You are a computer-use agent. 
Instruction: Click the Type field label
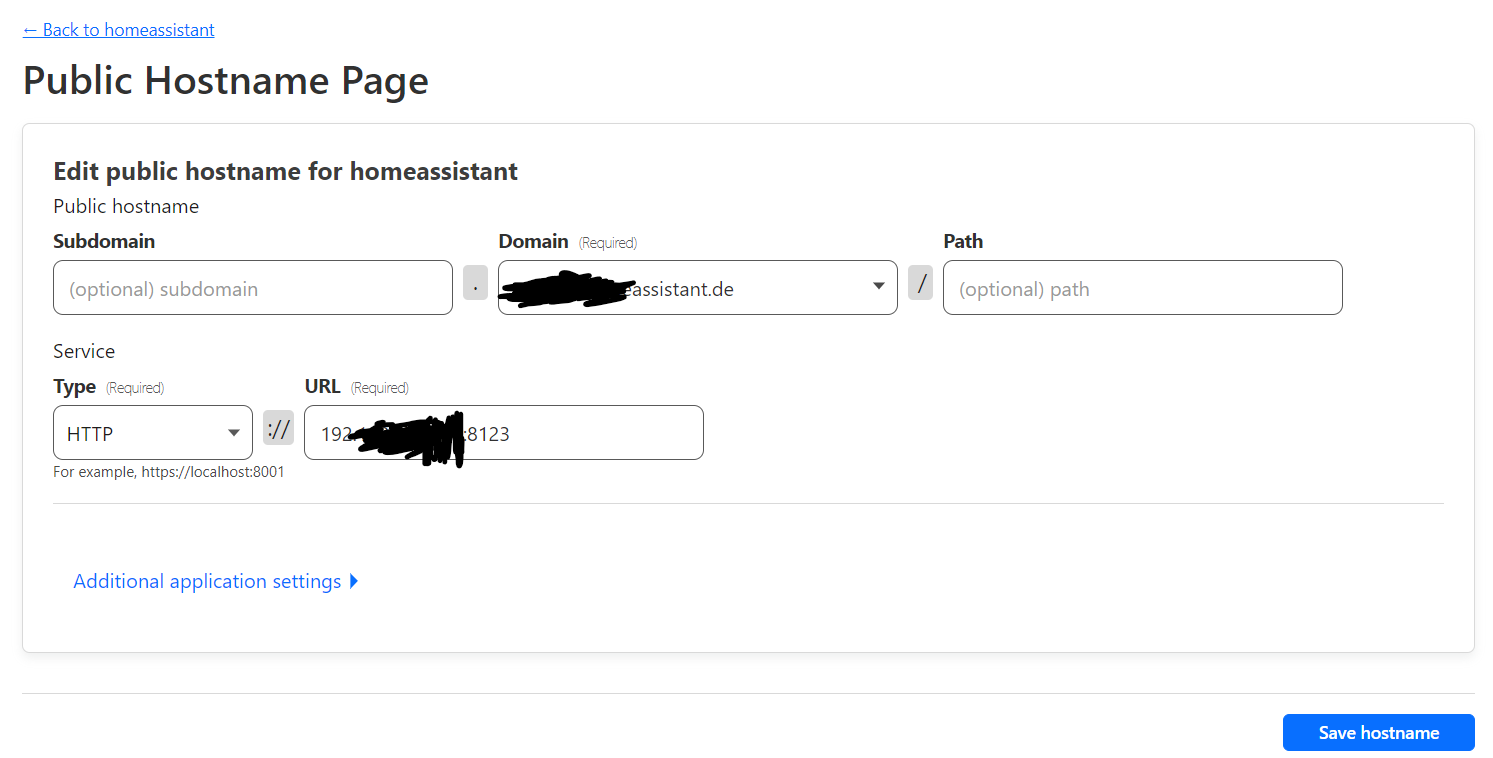[x=75, y=386]
